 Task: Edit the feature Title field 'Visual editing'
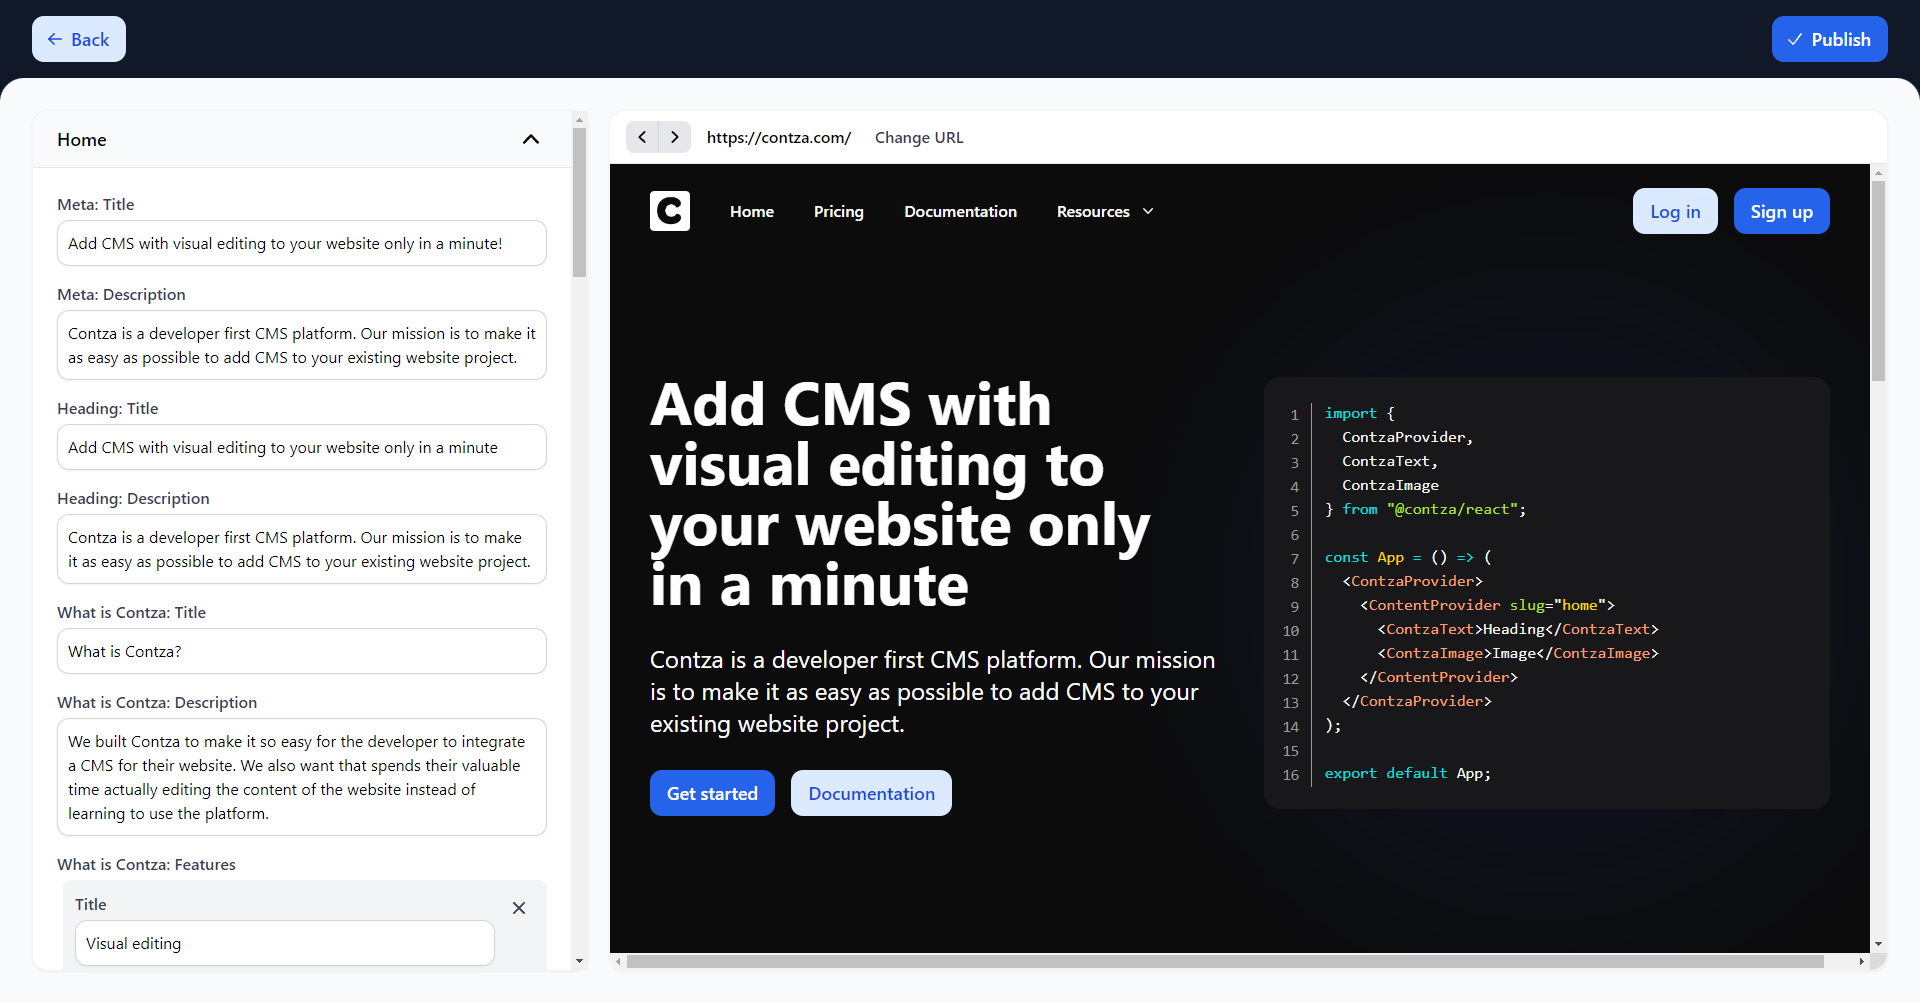pos(285,943)
